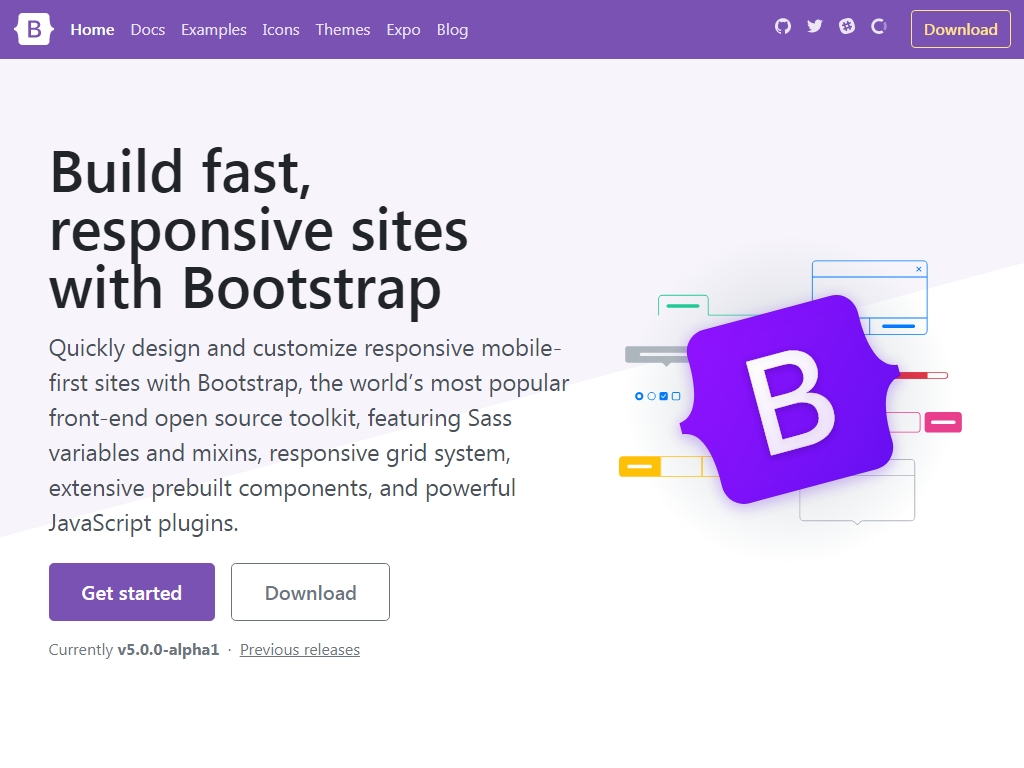This screenshot has width=1024, height=768.
Task: Click the purple Get started button
Action: (132, 592)
